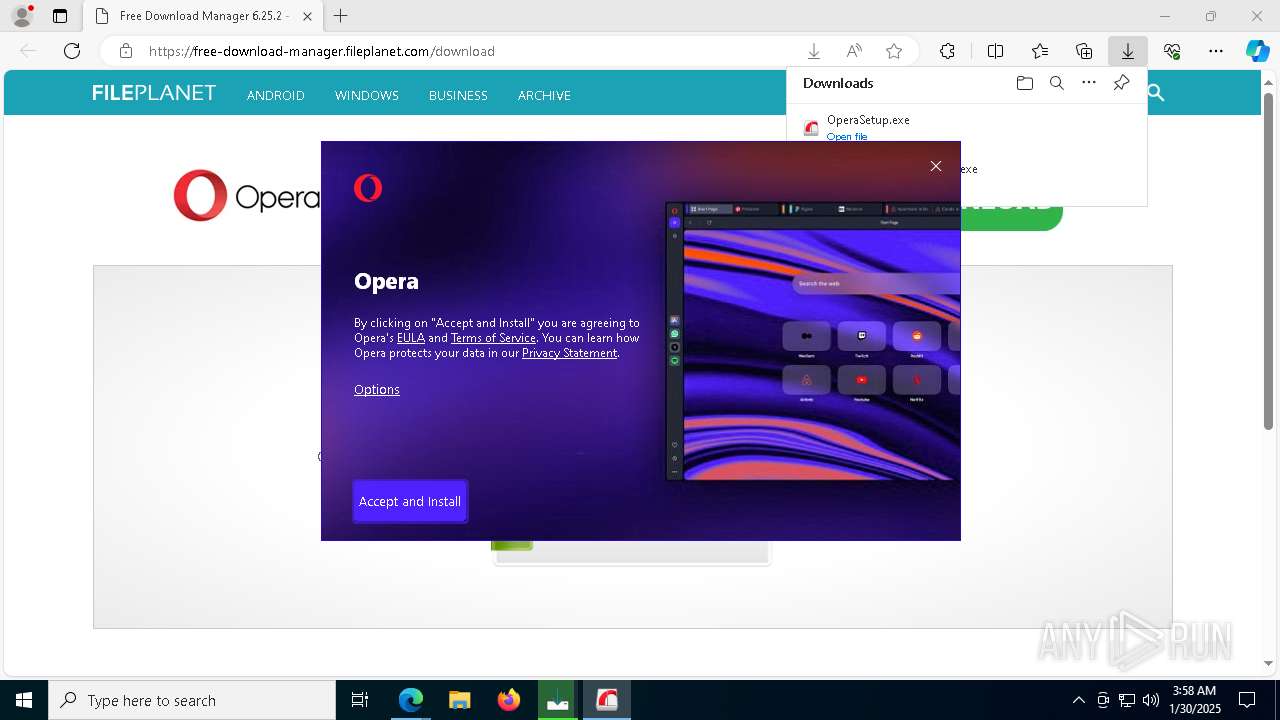This screenshot has width=1280, height=720.
Task: Click the Open file link under OperaSetup.exe
Action: click(x=847, y=136)
